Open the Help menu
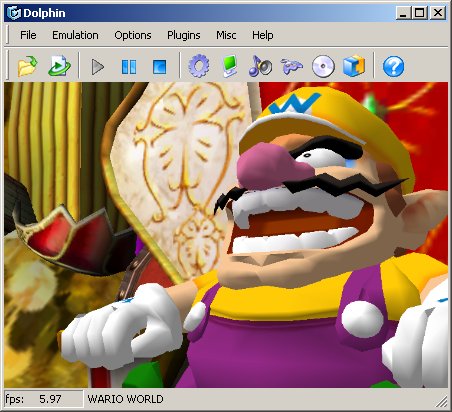The image size is (452, 412). point(263,35)
